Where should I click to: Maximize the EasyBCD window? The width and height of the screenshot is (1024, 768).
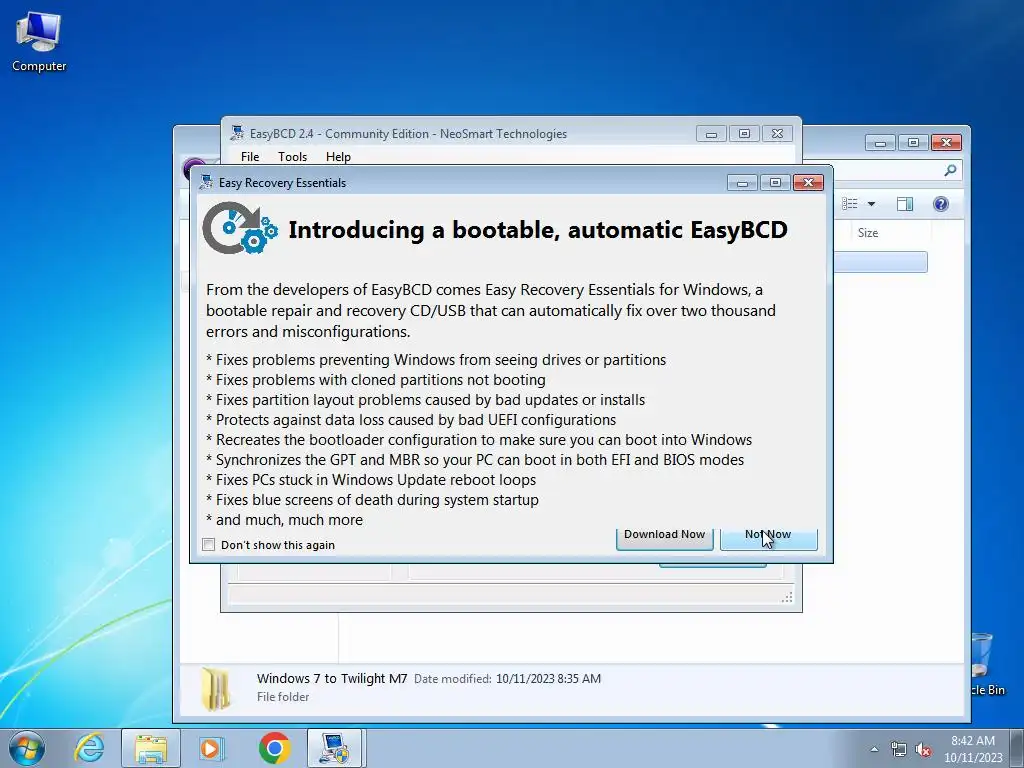point(744,134)
